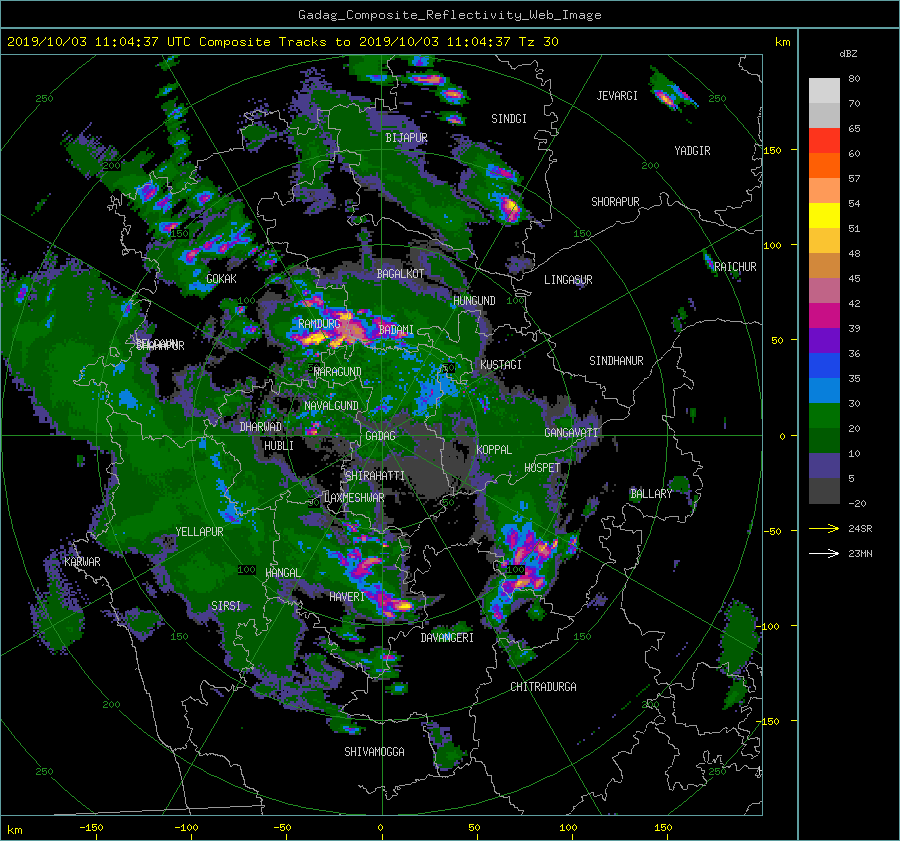Click the BADAMI label
Image resolution: width=900 pixels, height=841 pixels.
pos(396,330)
